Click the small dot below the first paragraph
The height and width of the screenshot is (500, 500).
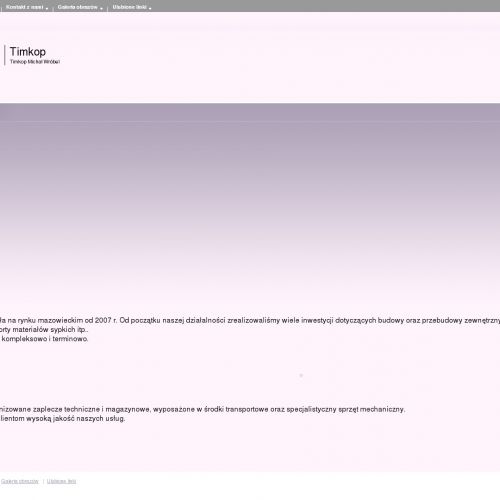tap(301, 375)
